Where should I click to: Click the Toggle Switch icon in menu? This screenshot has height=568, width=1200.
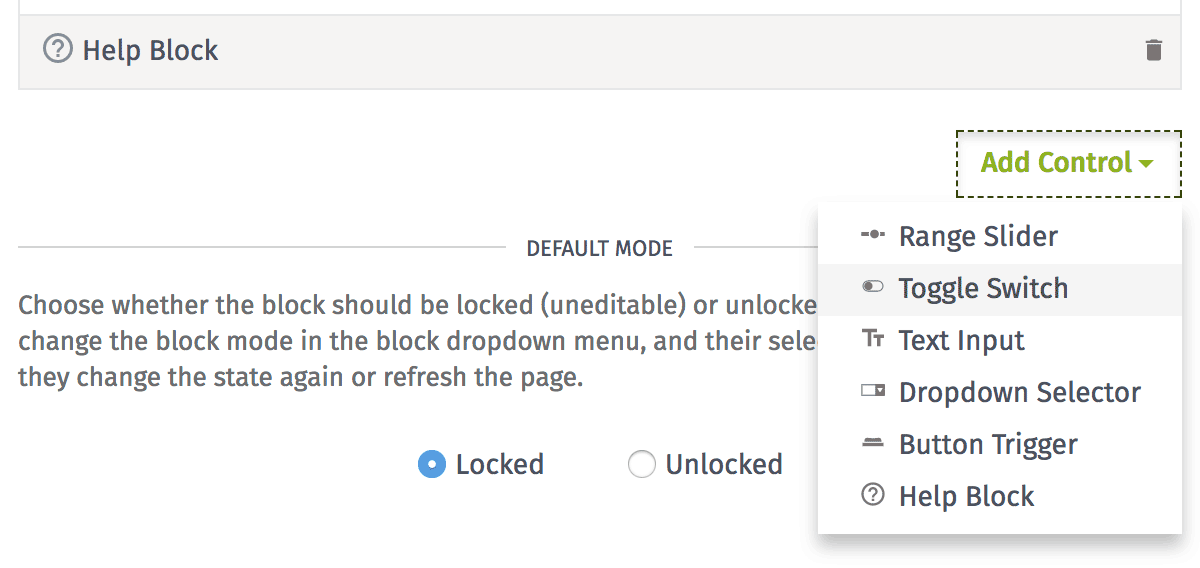872,288
